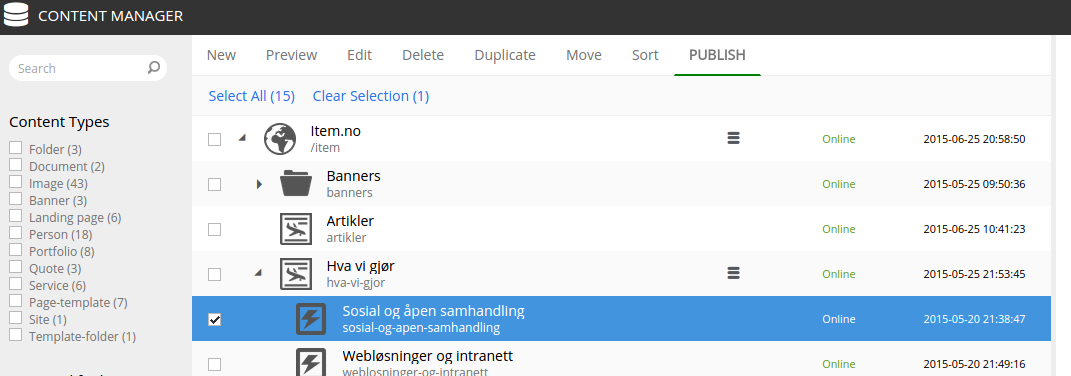Tick the Banner content type filter

click(16, 200)
